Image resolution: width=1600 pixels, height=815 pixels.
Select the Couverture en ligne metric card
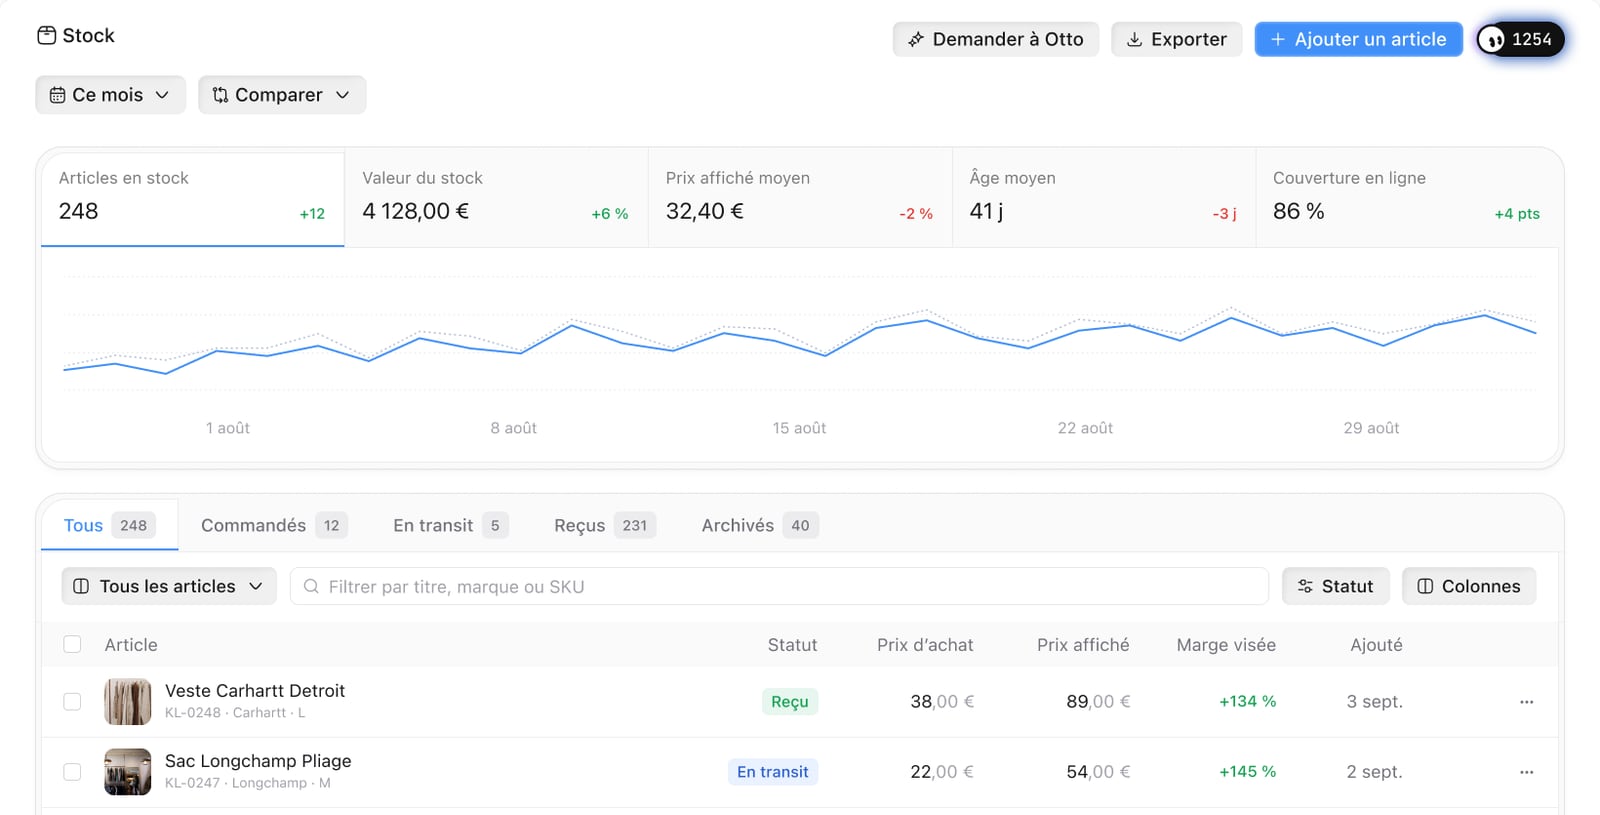(1407, 198)
